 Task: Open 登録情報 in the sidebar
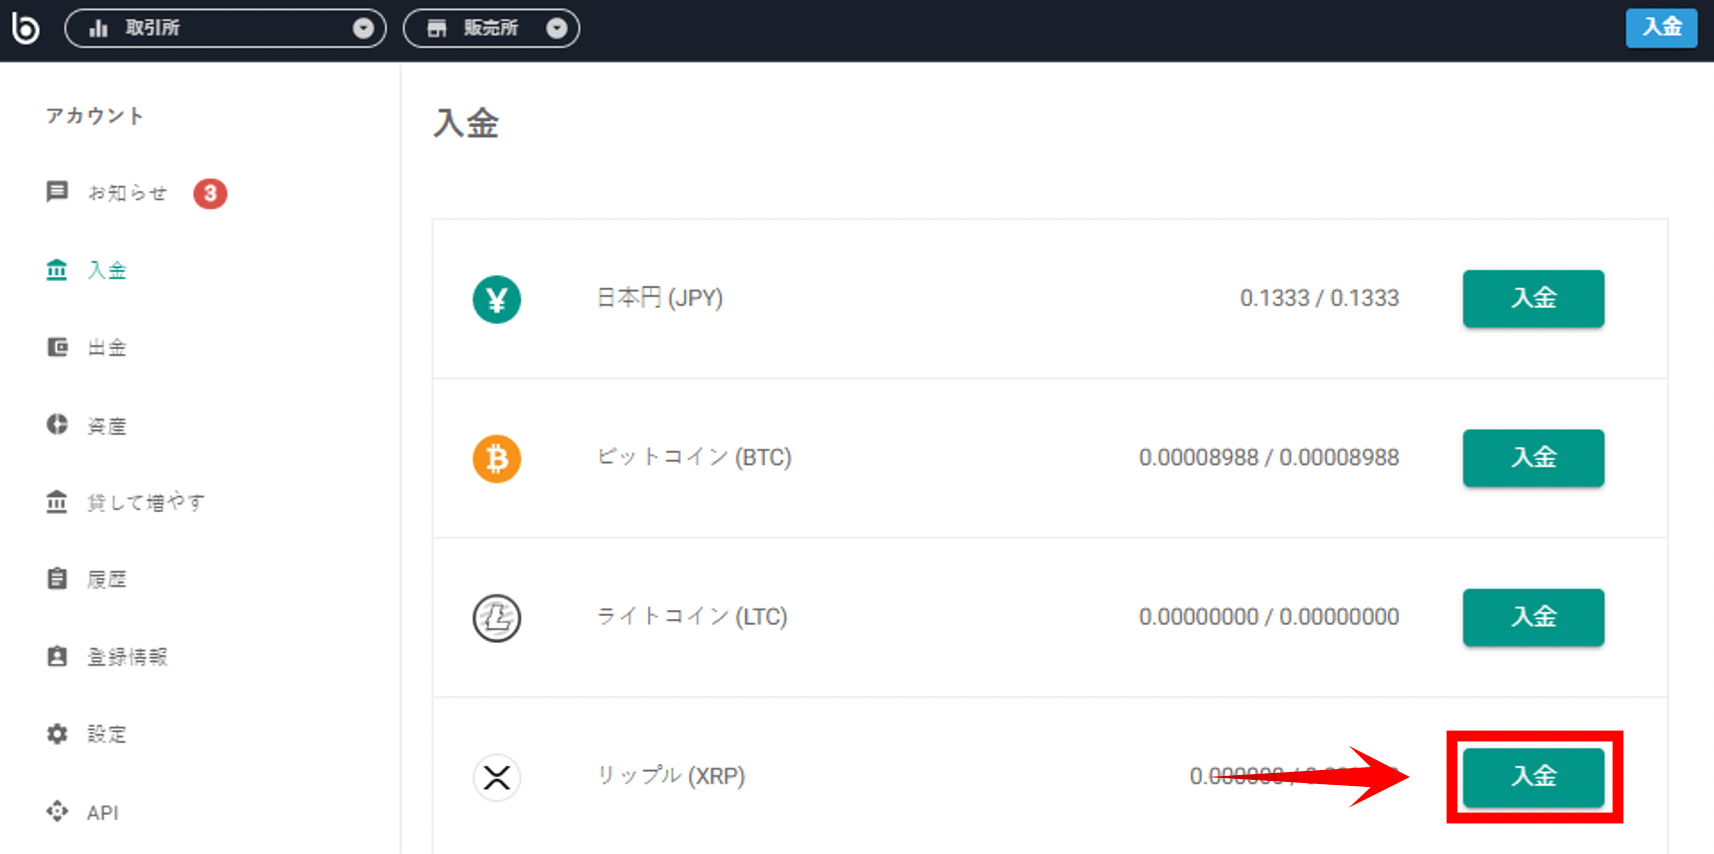click(126, 656)
